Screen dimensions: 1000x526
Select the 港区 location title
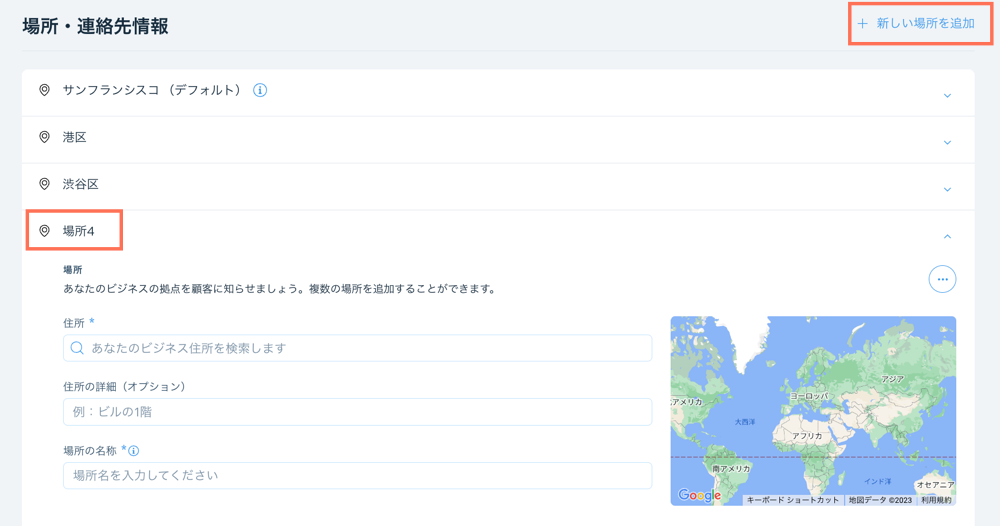[x=75, y=137]
